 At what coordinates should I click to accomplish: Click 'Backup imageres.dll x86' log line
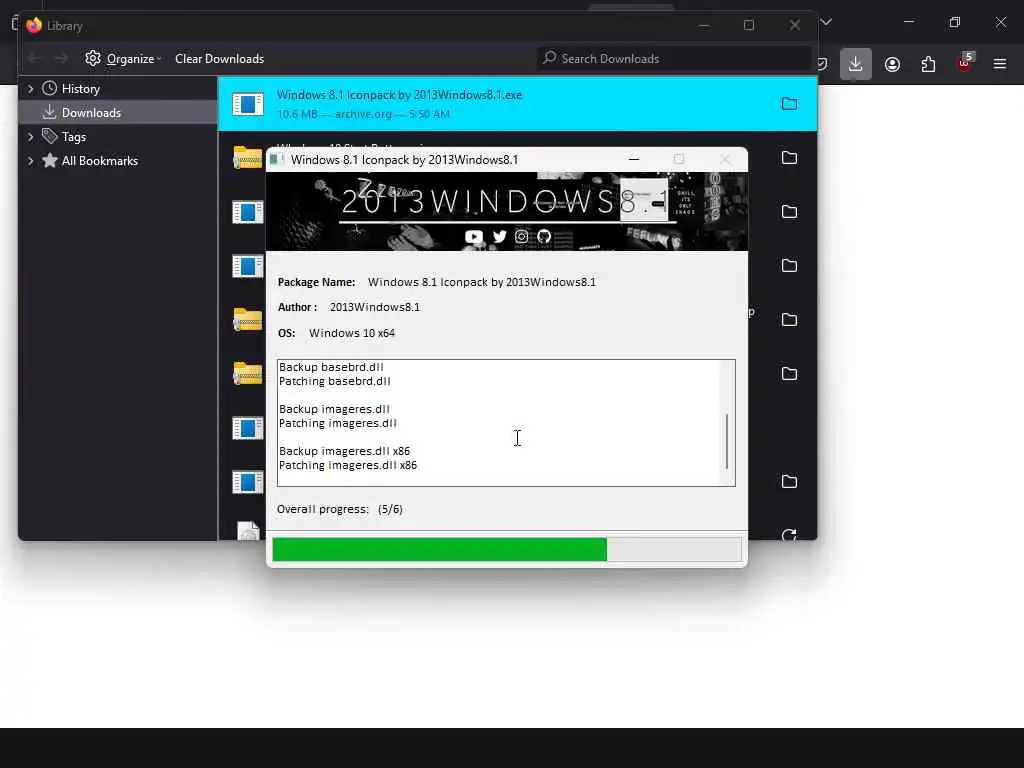344,451
